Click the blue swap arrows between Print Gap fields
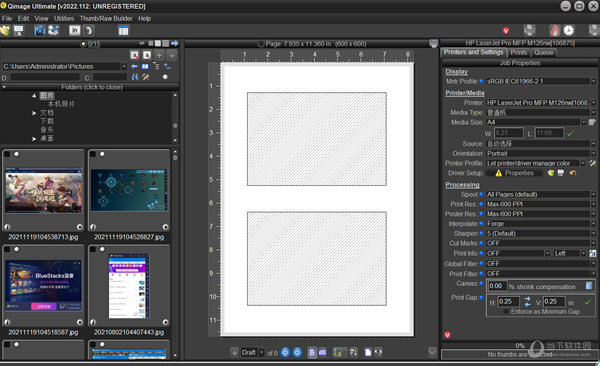The width and height of the screenshot is (600, 366). coord(528,302)
